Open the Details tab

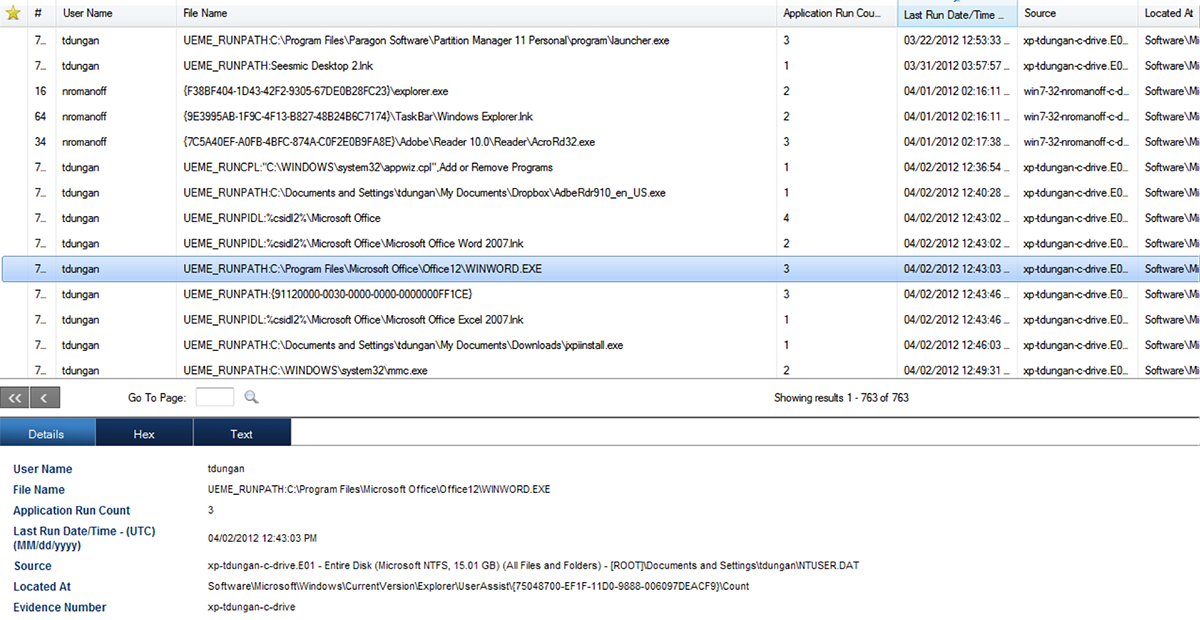(48, 433)
